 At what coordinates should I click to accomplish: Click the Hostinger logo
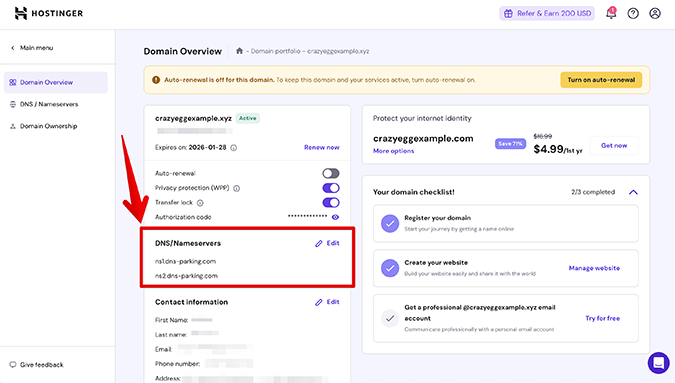coord(49,13)
